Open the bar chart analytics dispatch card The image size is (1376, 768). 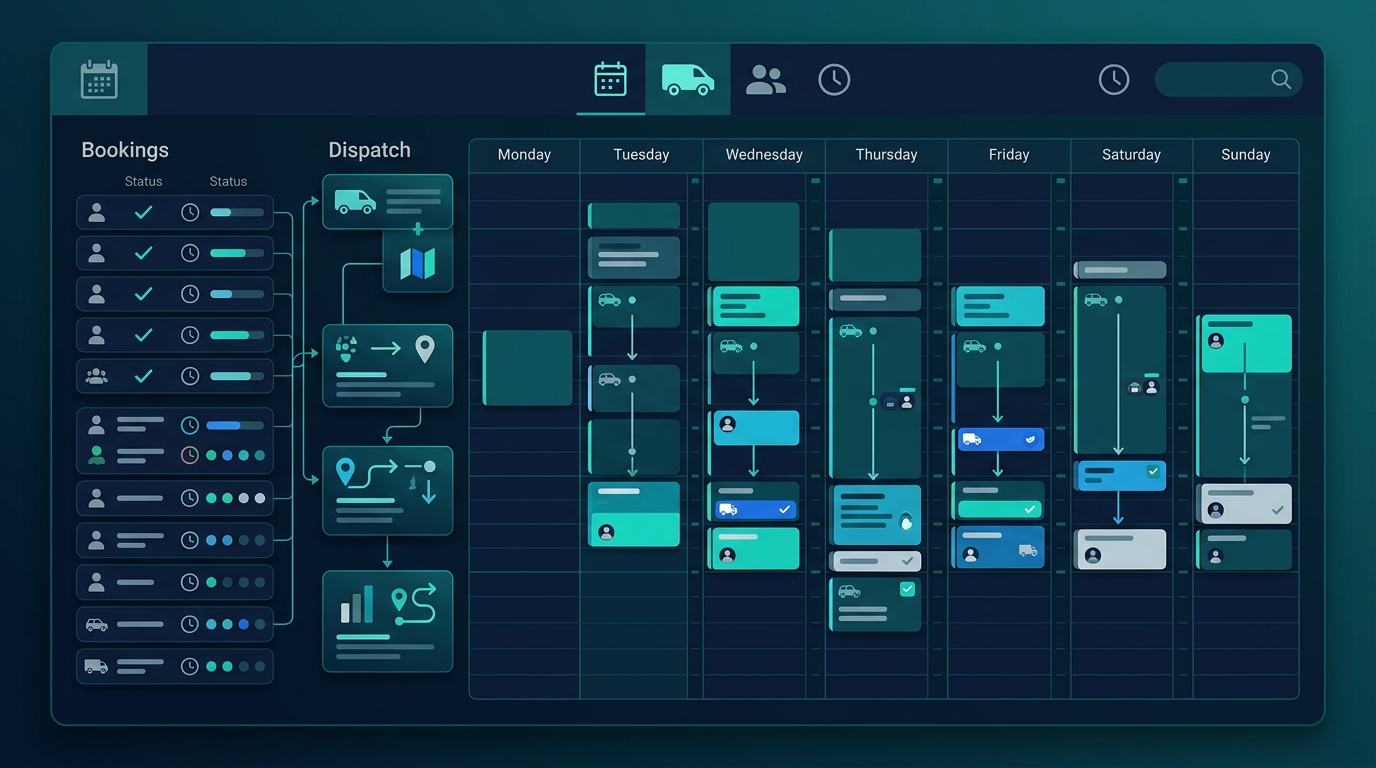(x=387, y=621)
